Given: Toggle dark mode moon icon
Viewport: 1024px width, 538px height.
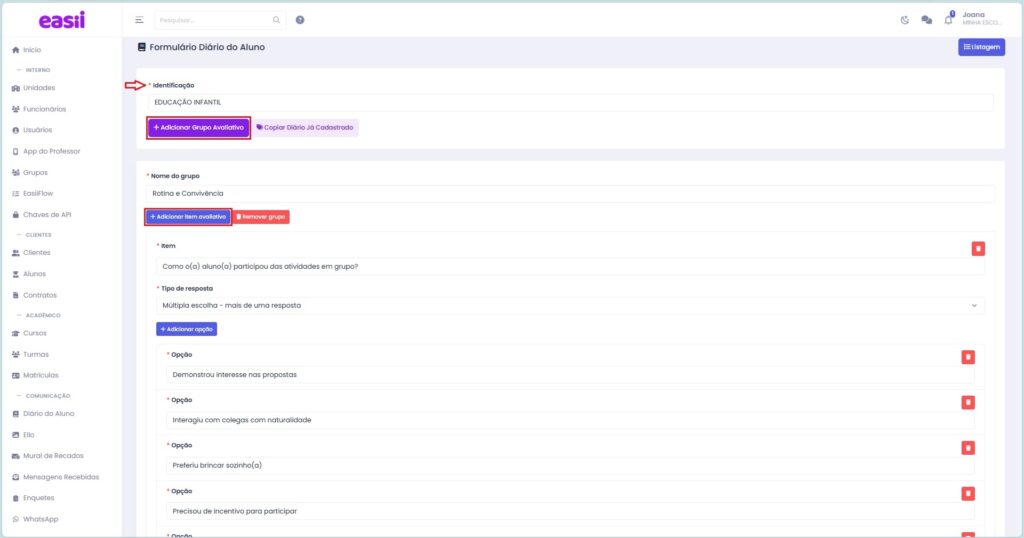Looking at the screenshot, I should coord(905,20).
